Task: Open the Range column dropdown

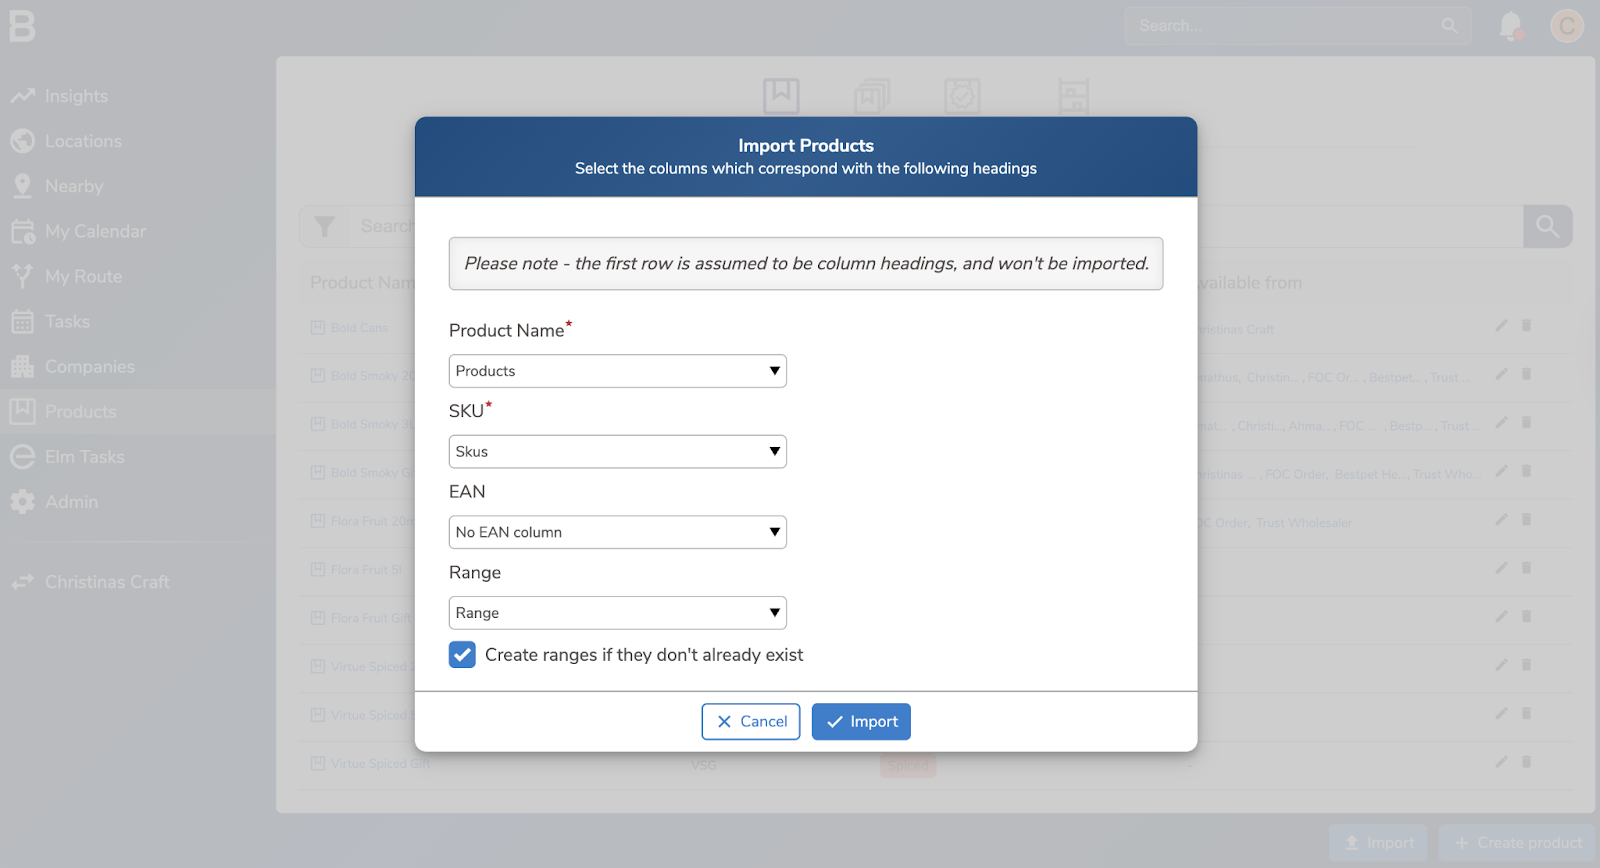Action: coord(617,613)
